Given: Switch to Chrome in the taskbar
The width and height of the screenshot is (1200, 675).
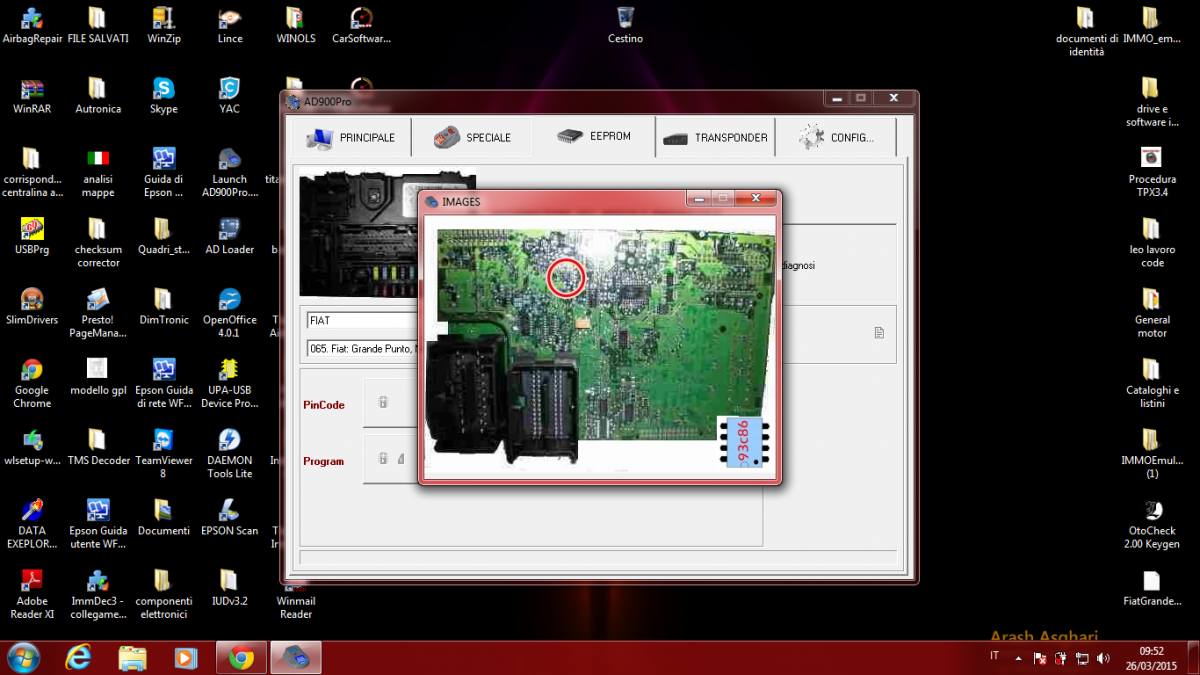Looking at the screenshot, I should (x=241, y=658).
